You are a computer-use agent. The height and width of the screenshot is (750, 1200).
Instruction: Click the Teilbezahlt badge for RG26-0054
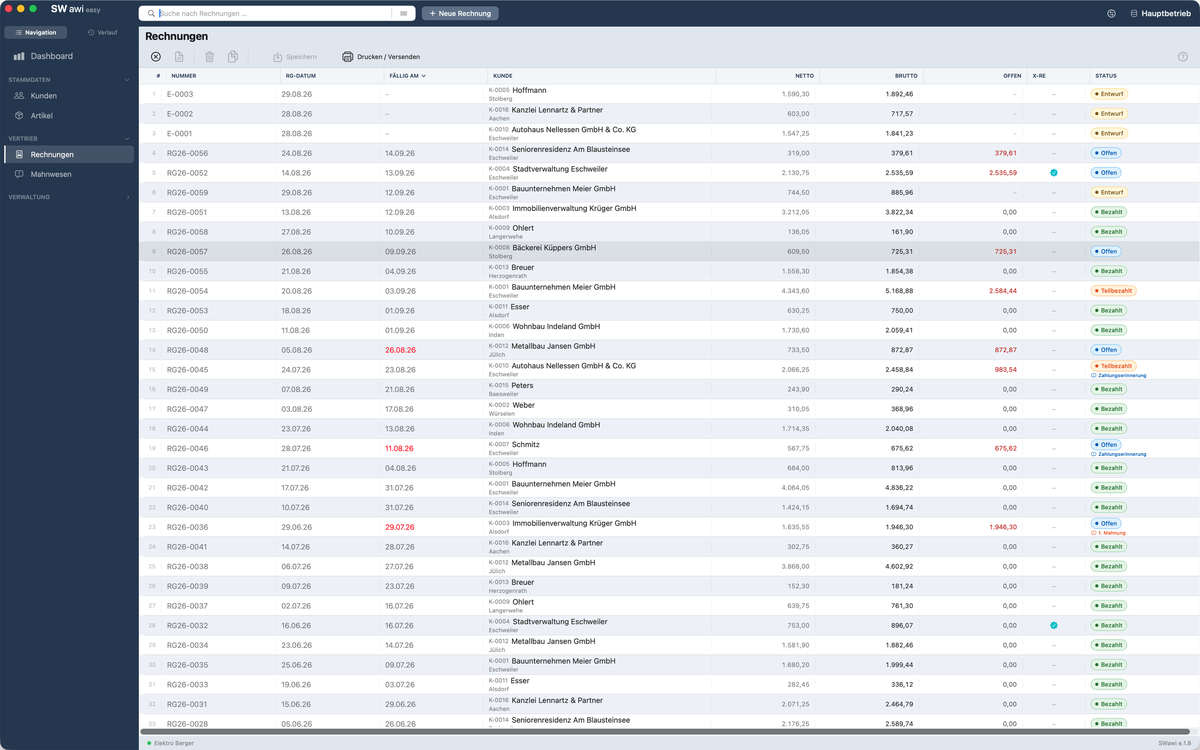tap(1114, 291)
